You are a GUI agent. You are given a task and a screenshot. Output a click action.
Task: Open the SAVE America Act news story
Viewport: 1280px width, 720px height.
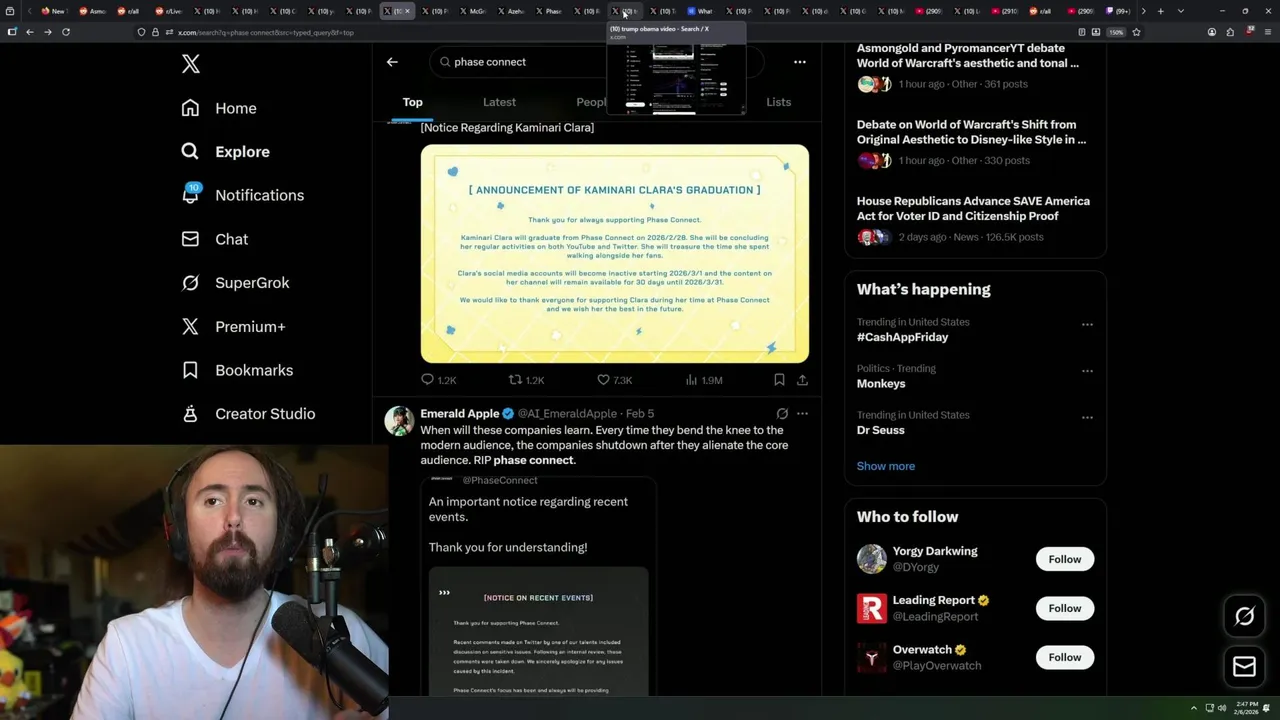(x=973, y=208)
